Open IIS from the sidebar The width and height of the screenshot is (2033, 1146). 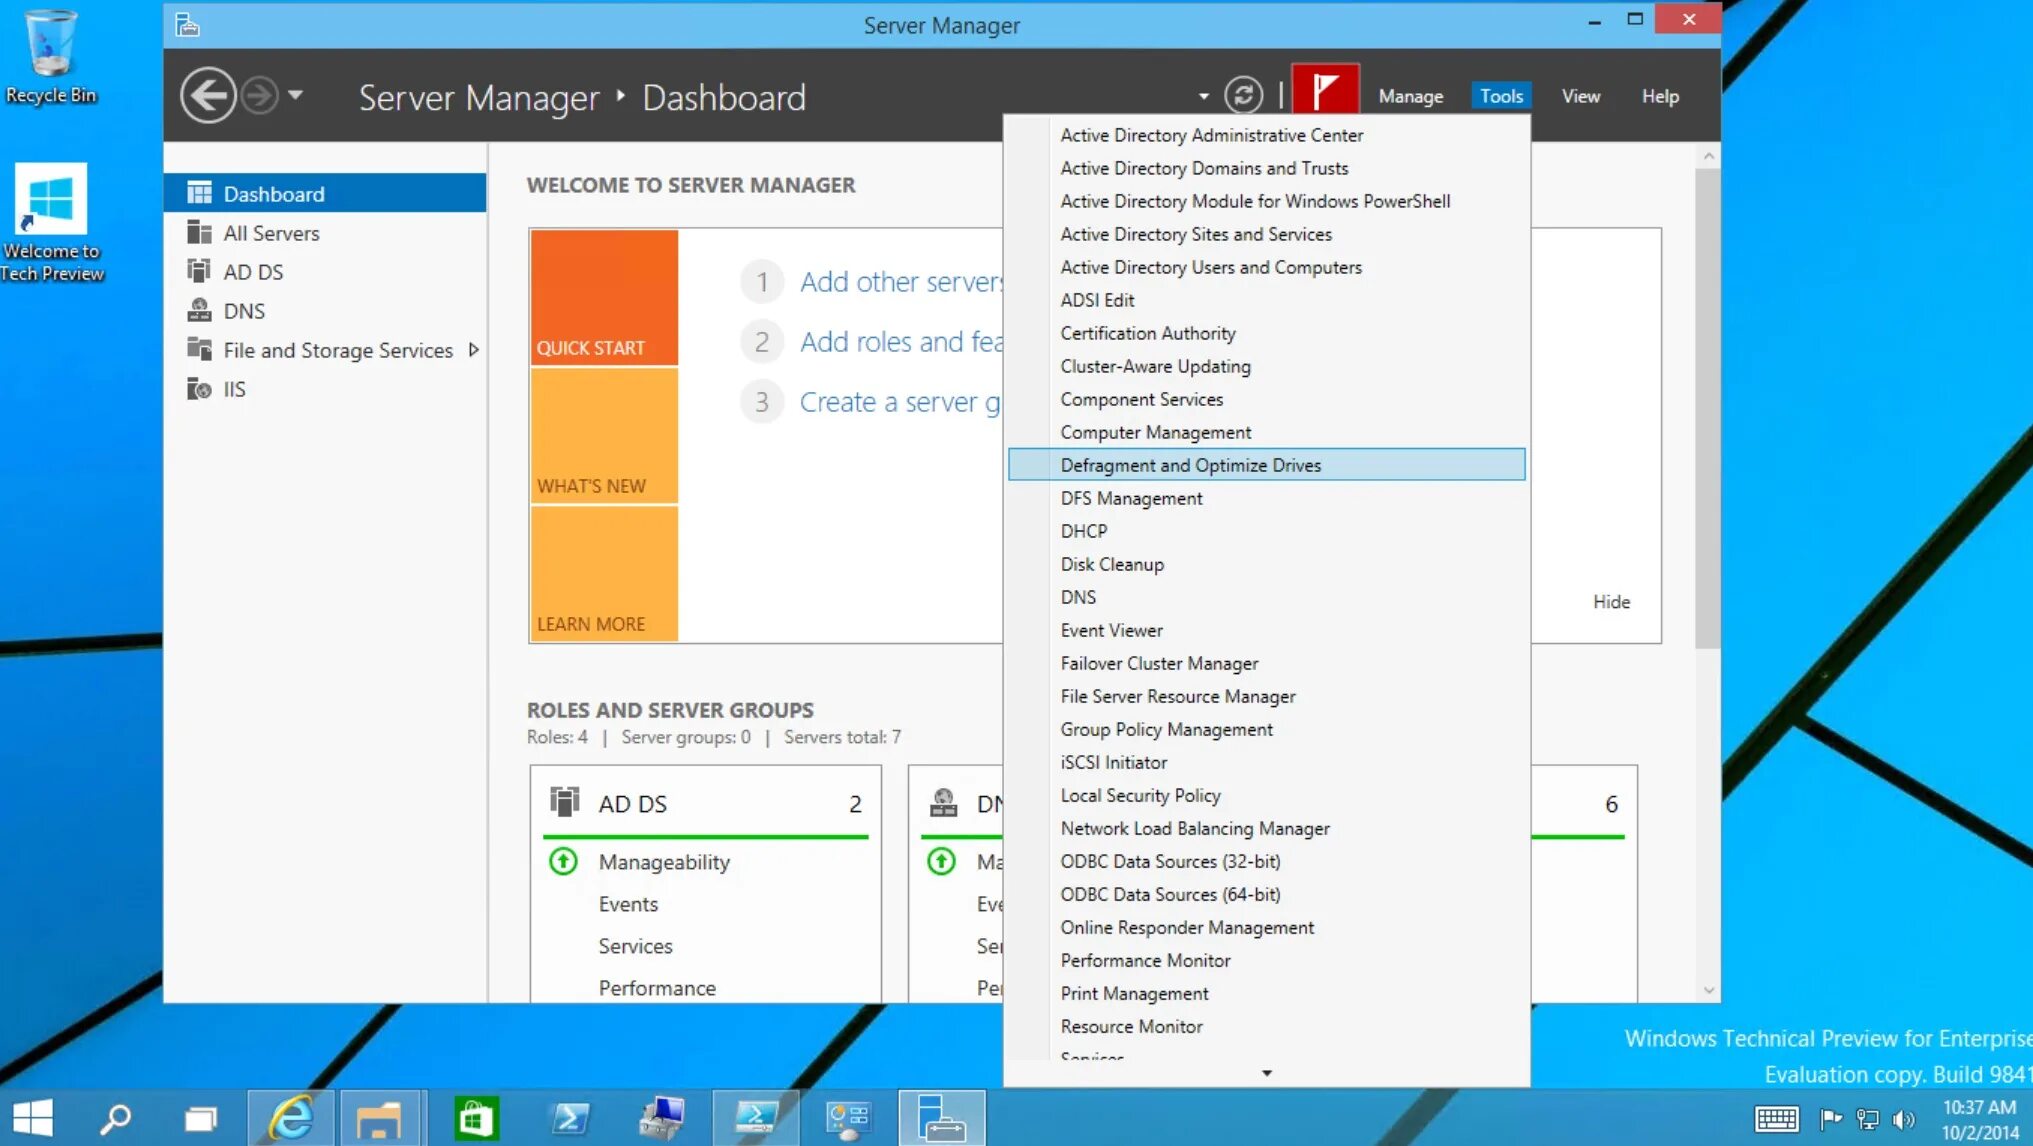click(234, 389)
